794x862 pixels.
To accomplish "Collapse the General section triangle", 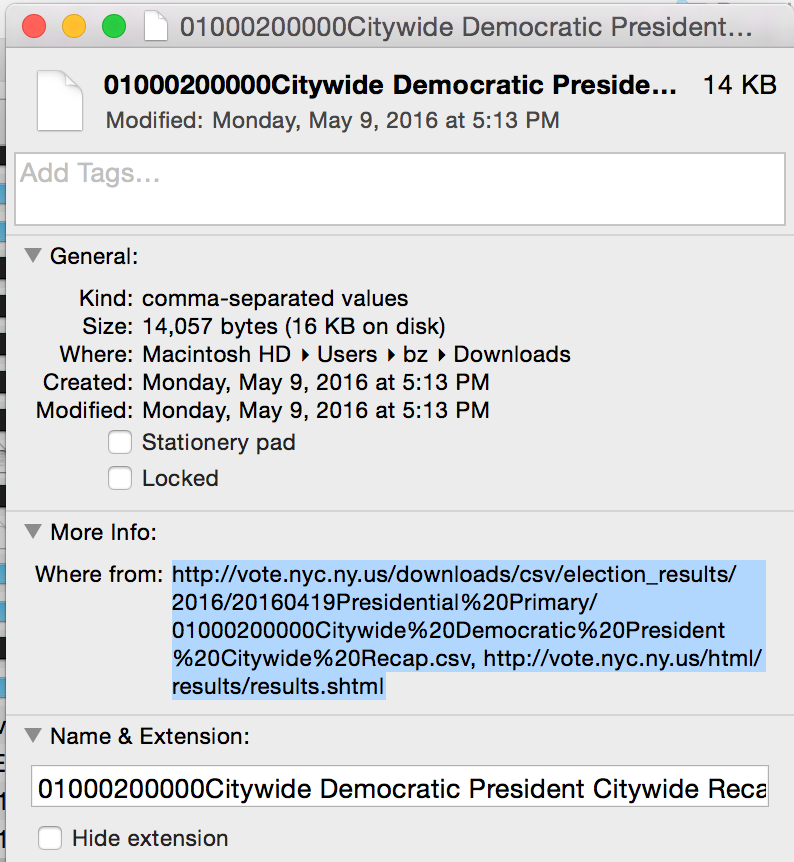I will [x=33, y=257].
